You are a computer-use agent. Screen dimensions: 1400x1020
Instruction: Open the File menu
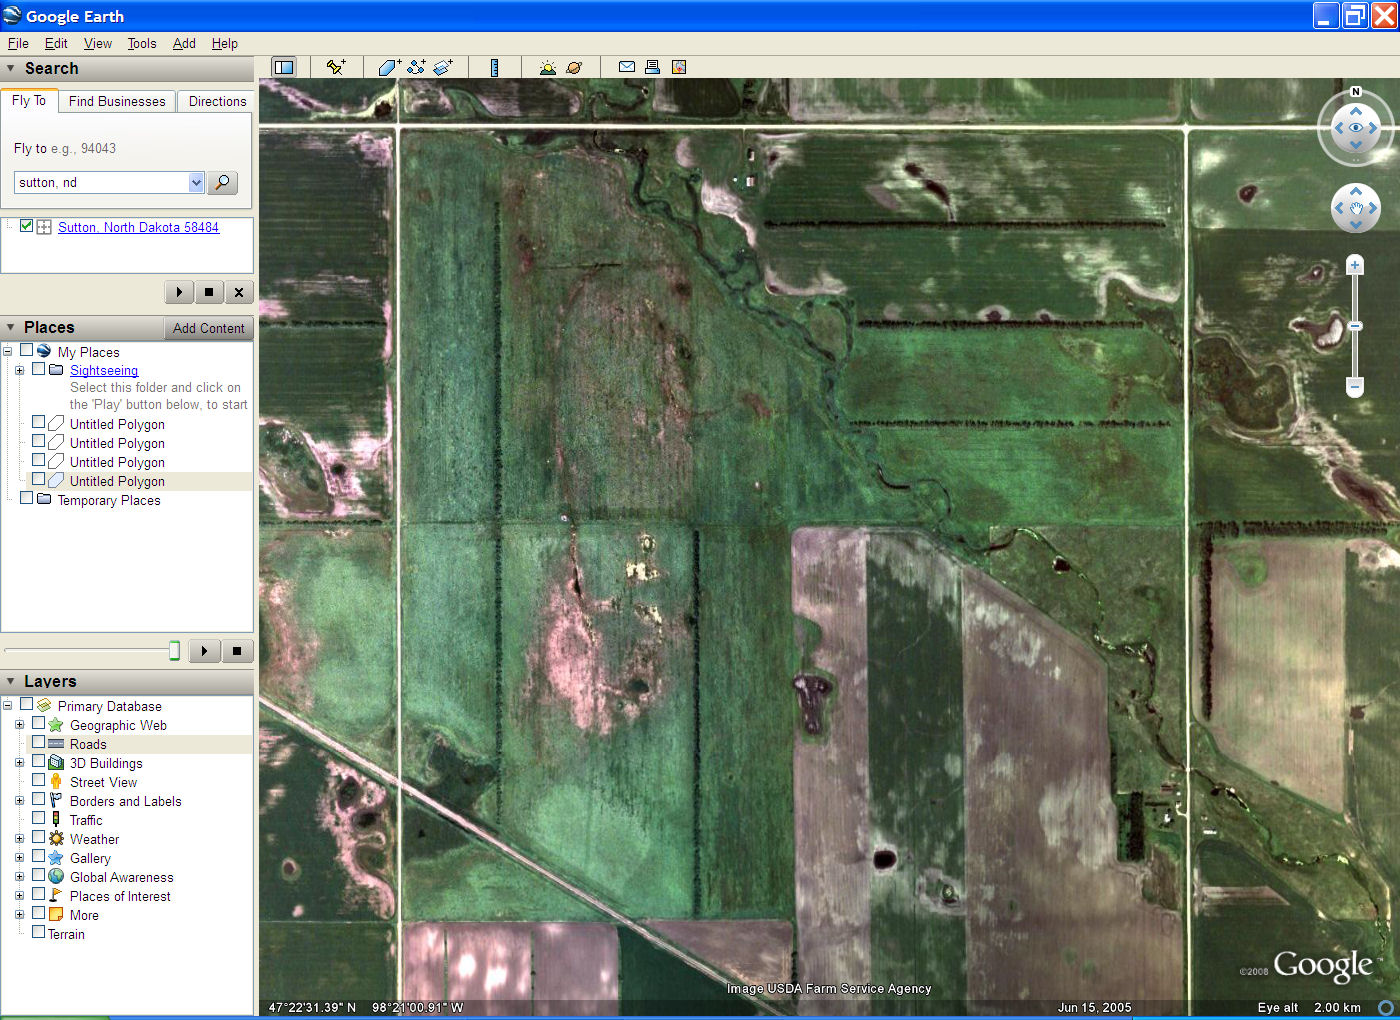pyautogui.click(x=18, y=43)
